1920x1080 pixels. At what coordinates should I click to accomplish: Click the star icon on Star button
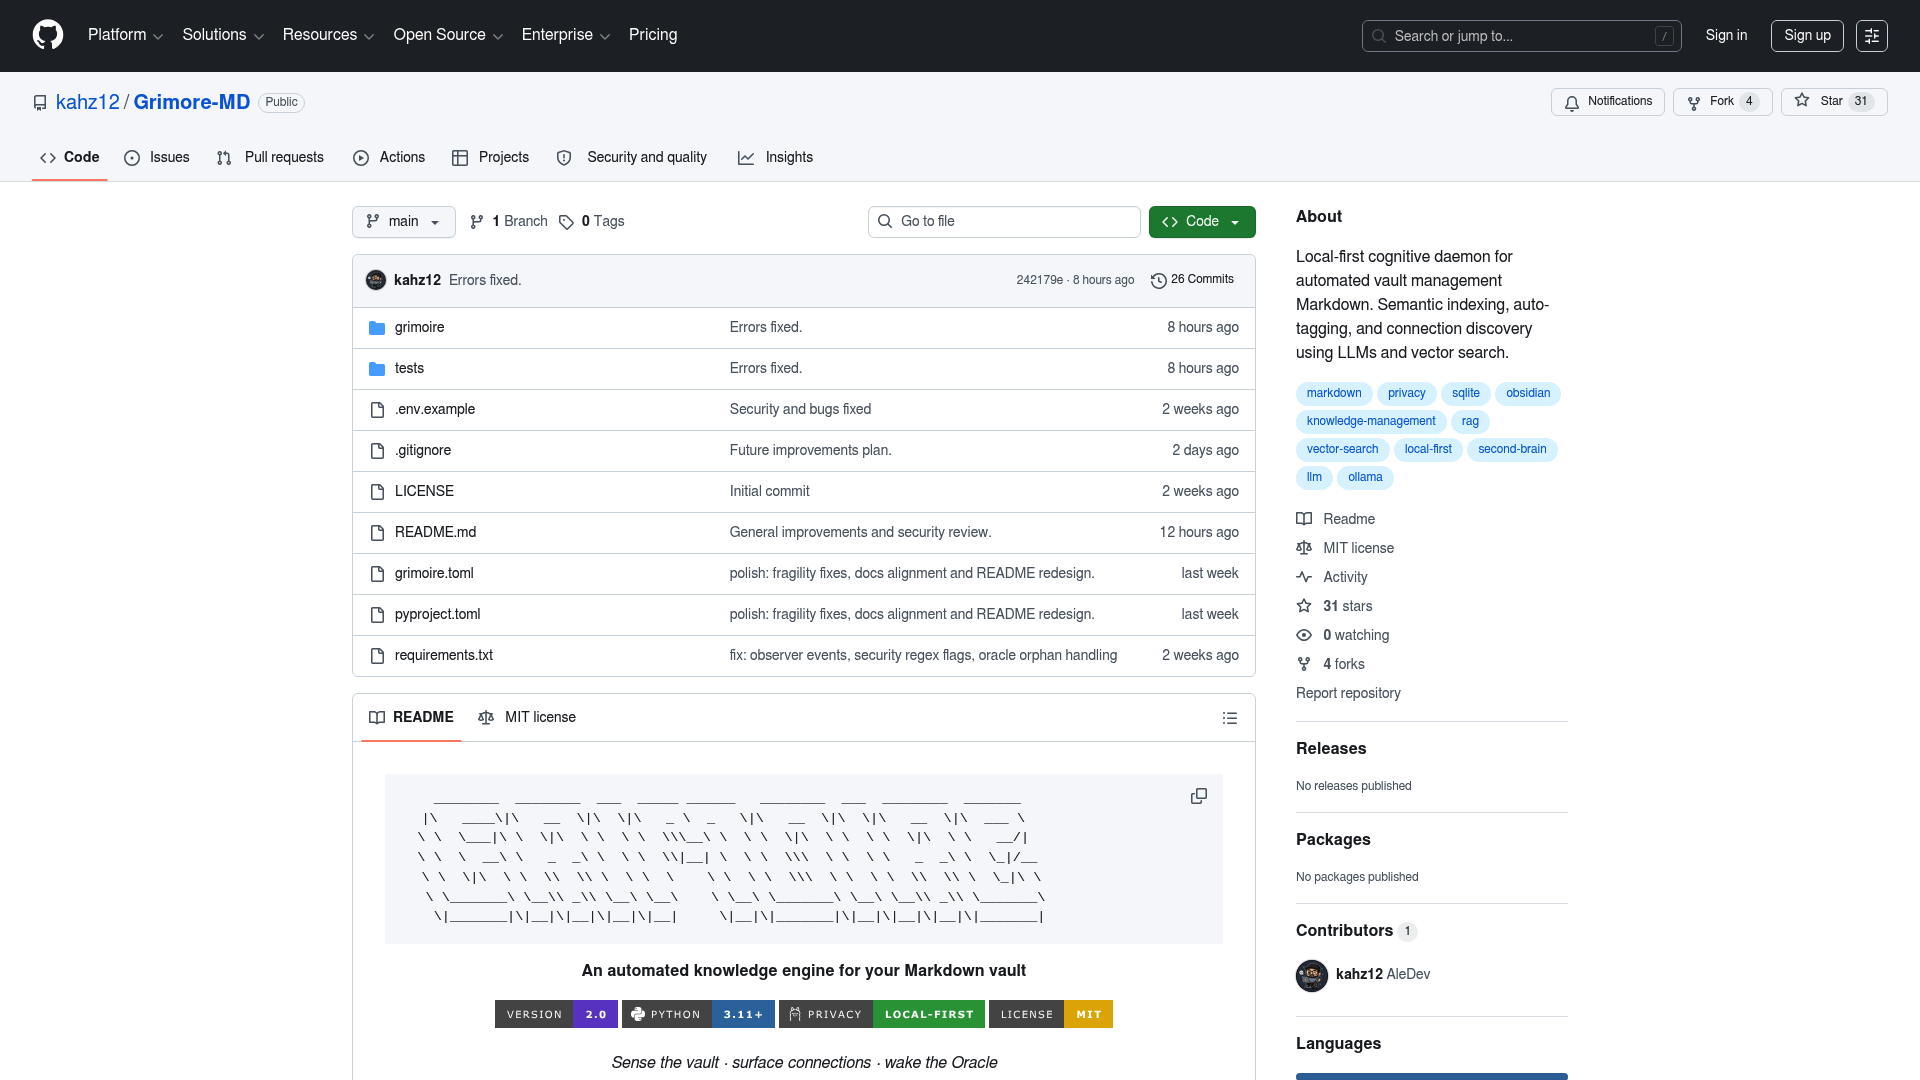pyautogui.click(x=1802, y=100)
